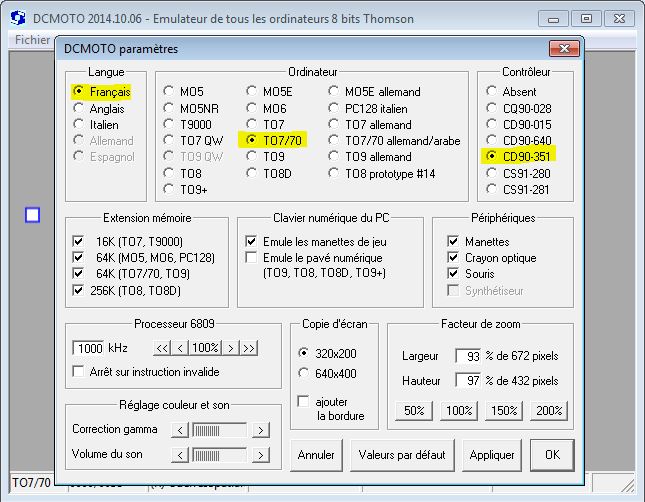Toggle 16K (TO7, T9000) memory extension
Screen dimensions: 645x502
point(128,242)
